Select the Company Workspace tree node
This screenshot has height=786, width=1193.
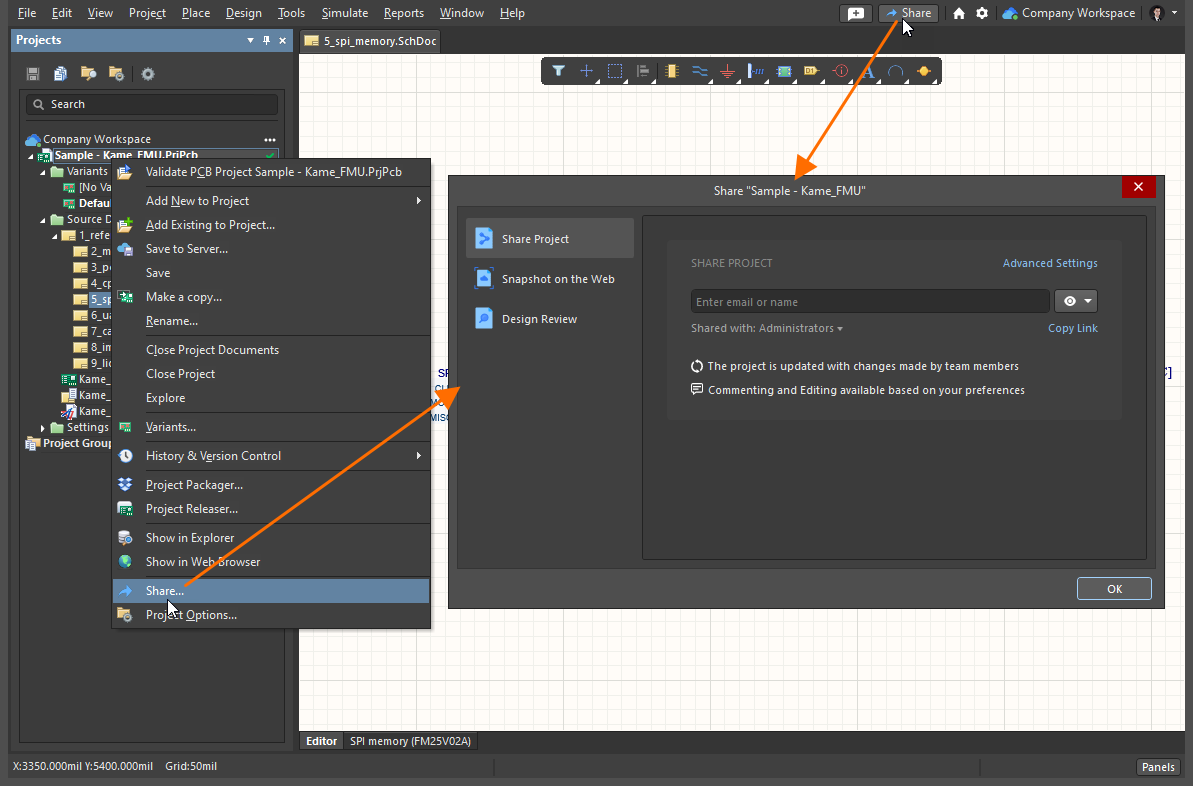tap(97, 139)
